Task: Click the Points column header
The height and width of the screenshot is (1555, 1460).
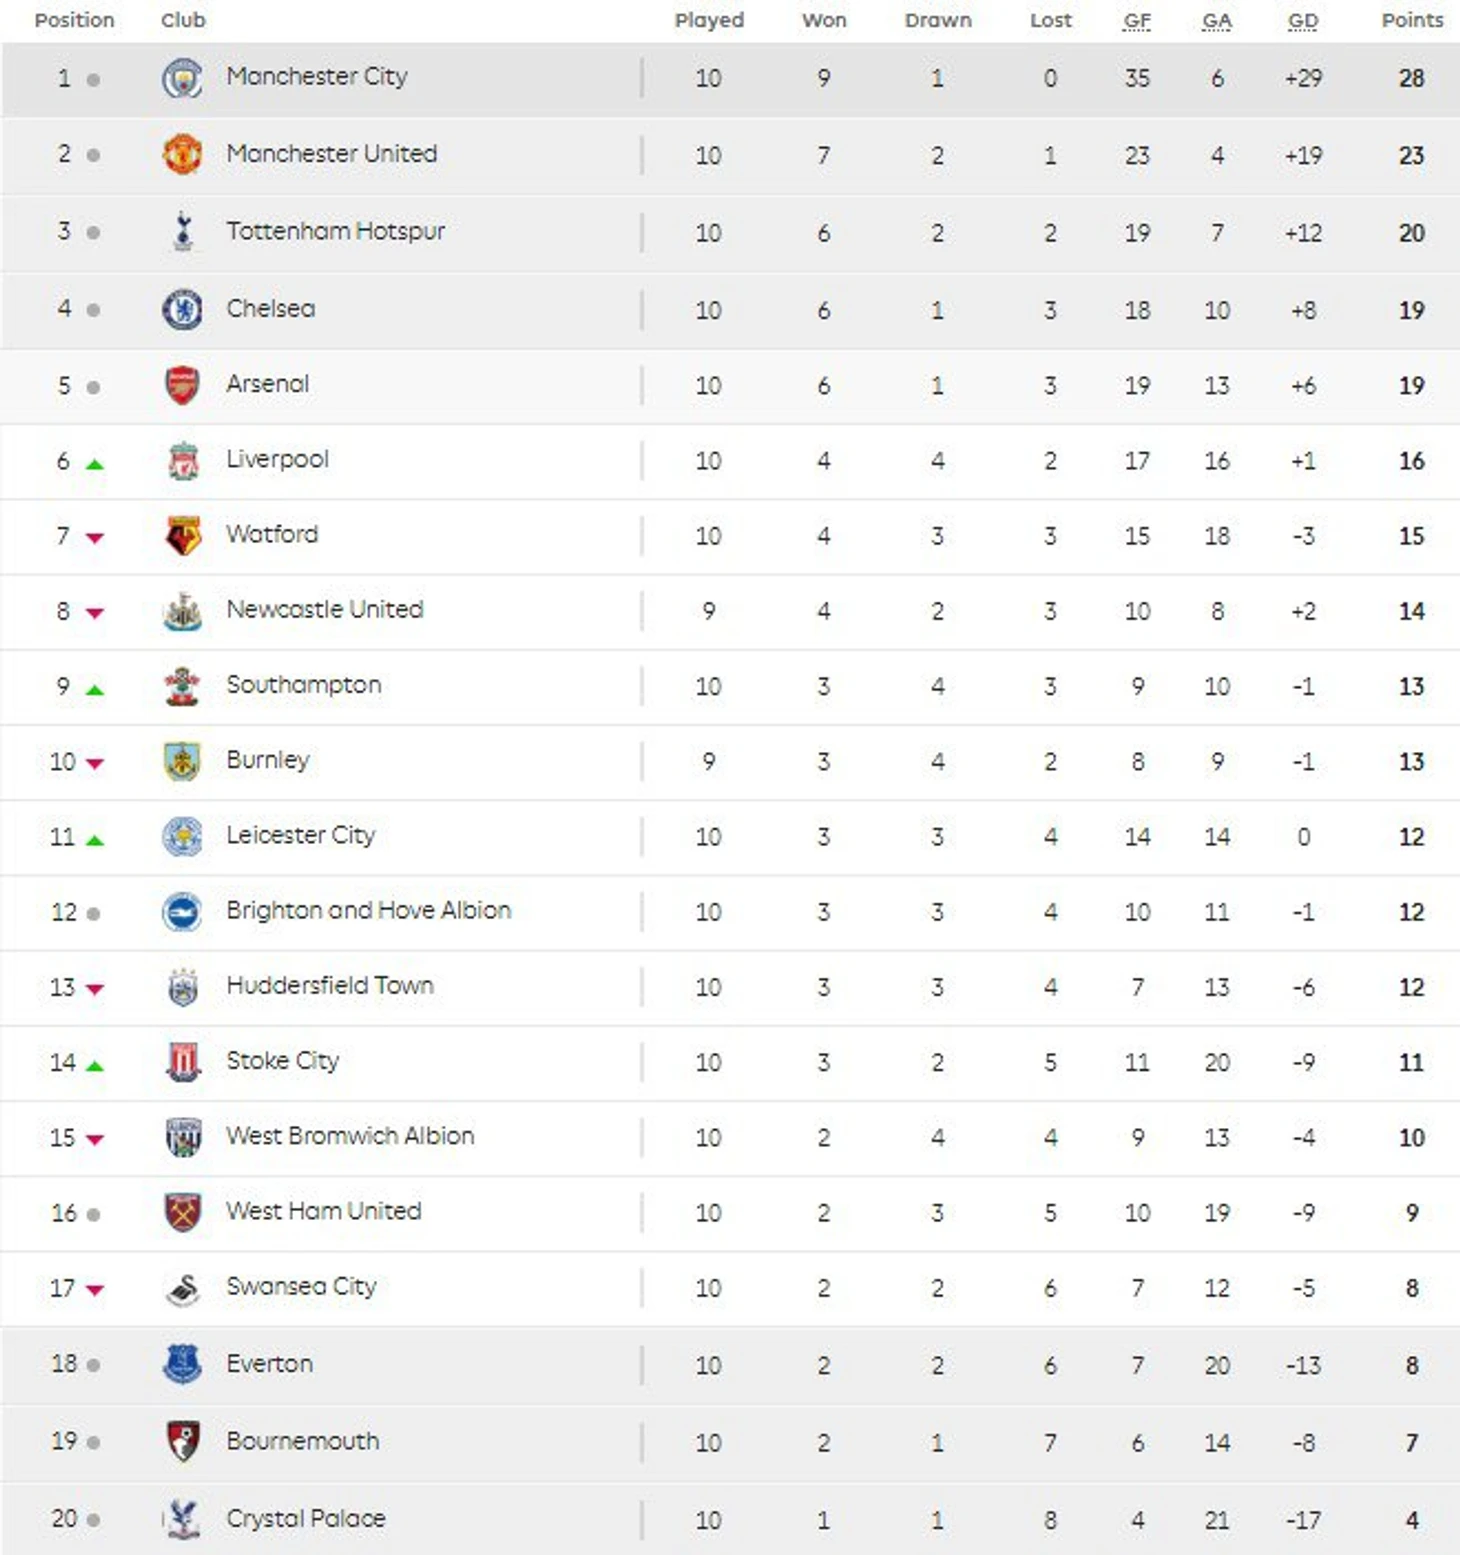Action: [x=1412, y=21]
